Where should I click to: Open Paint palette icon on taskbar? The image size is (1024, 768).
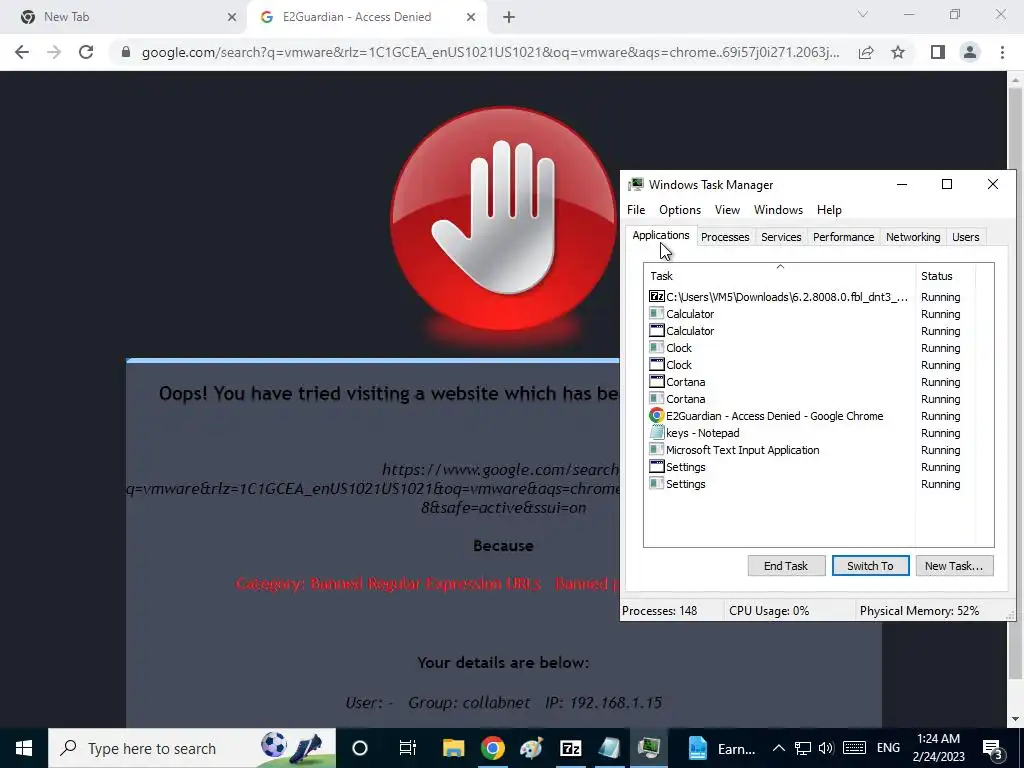(x=531, y=748)
